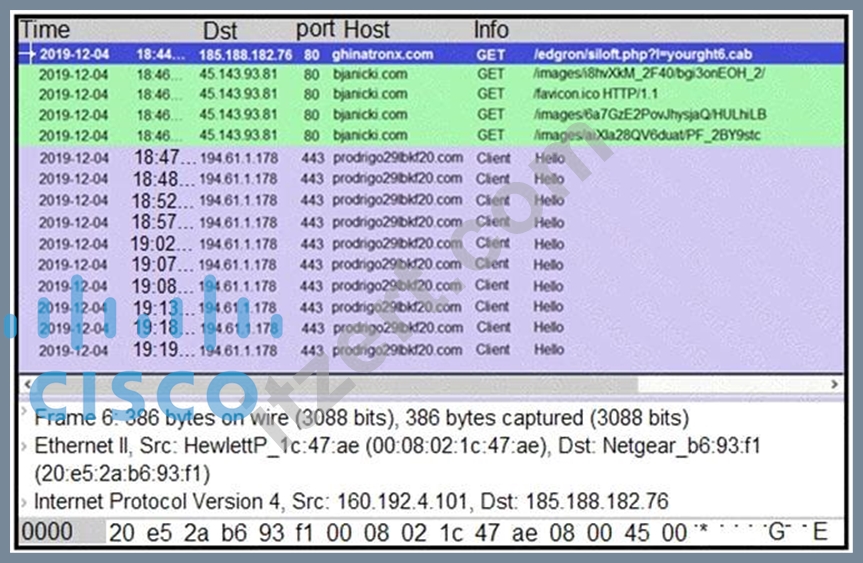
Task: Click the Info column header
Action: (x=491, y=30)
